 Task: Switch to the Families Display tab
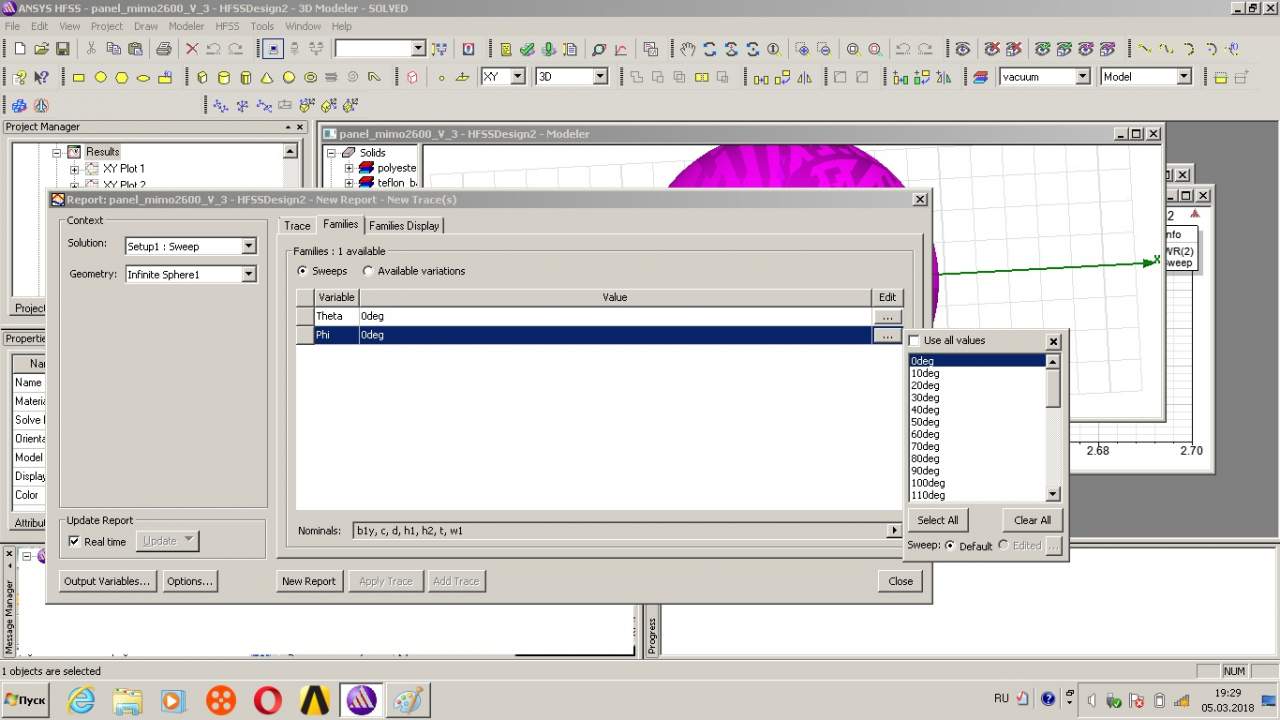click(x=404, y=226)
